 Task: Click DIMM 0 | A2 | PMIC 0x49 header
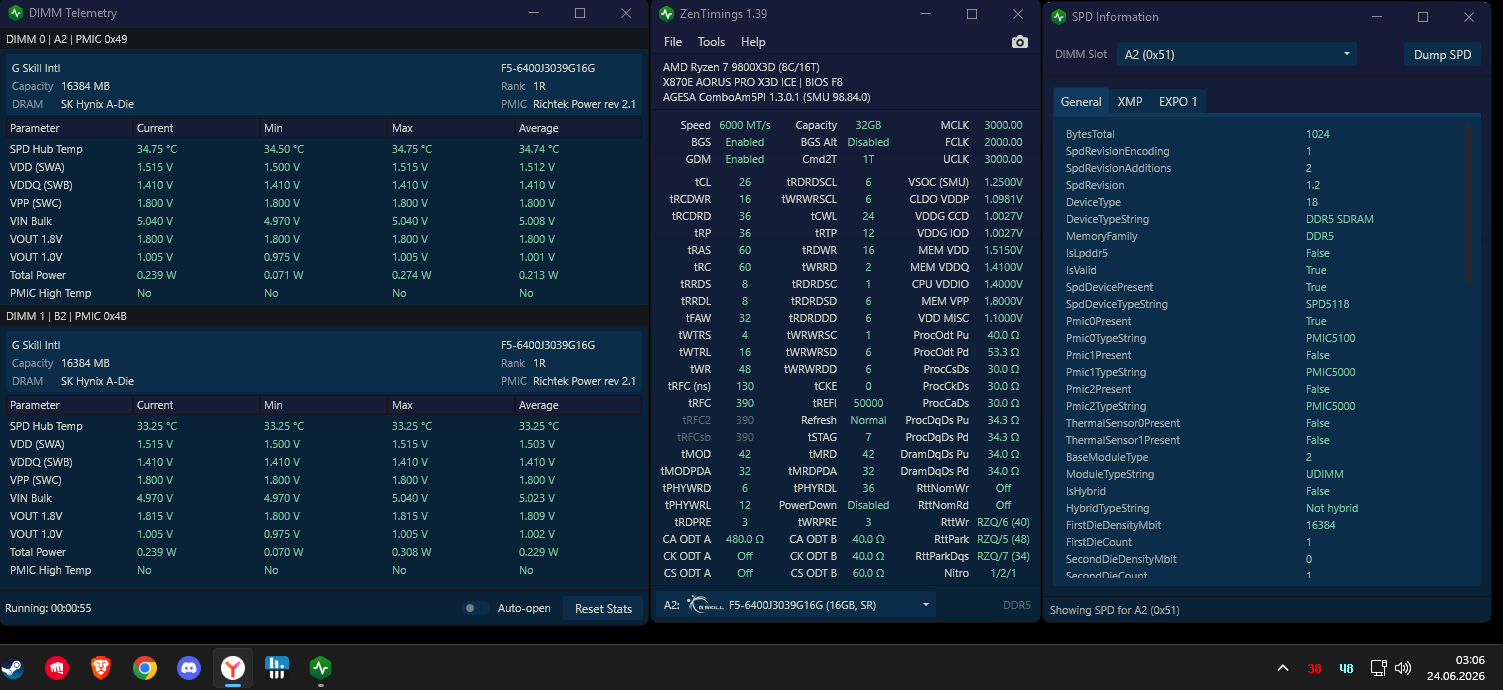click(x=67, y=39)
